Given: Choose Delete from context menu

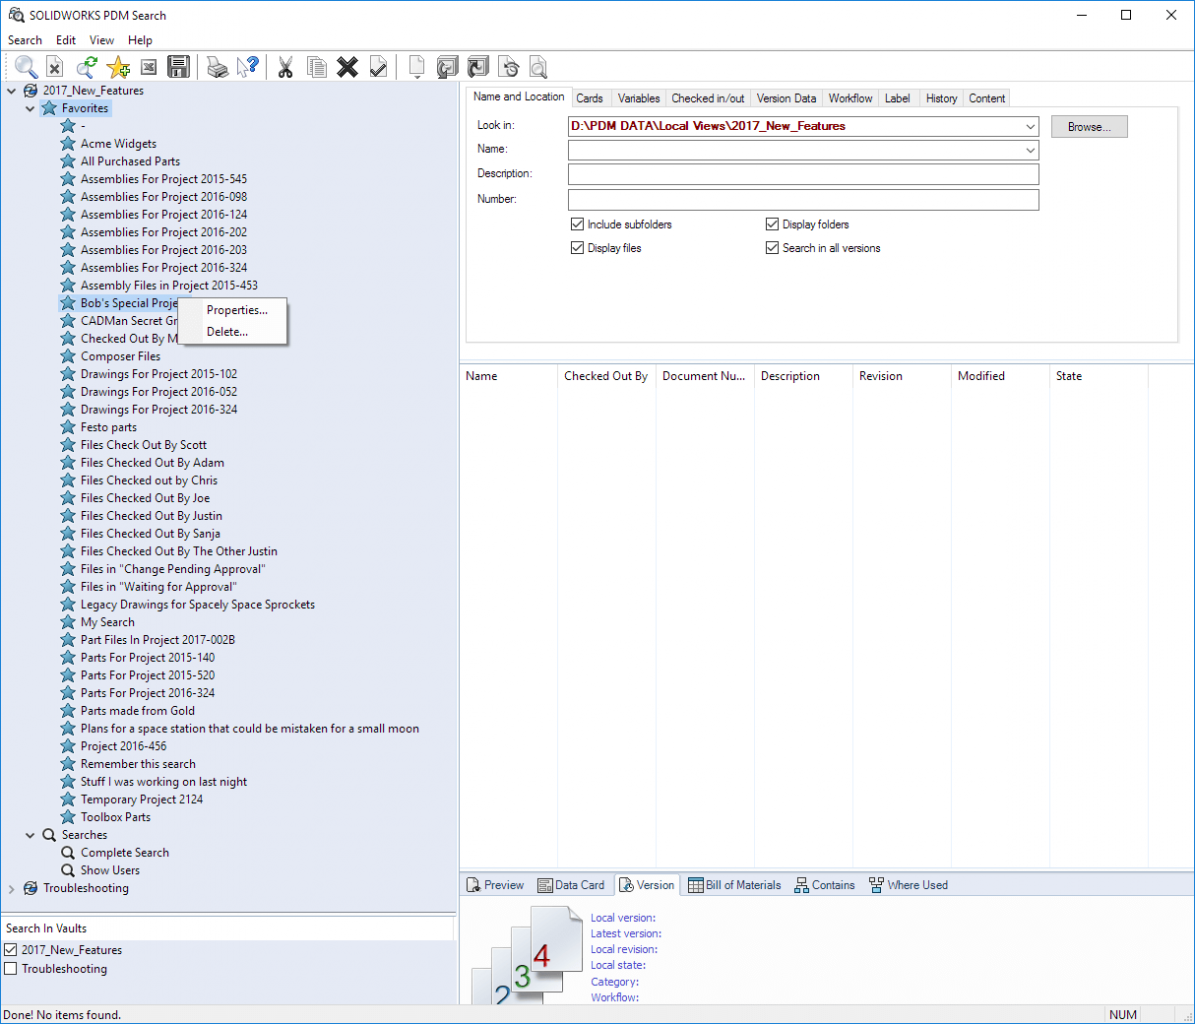Looking at the screenshot, I should pyautogui.click(x=227, y=332).
